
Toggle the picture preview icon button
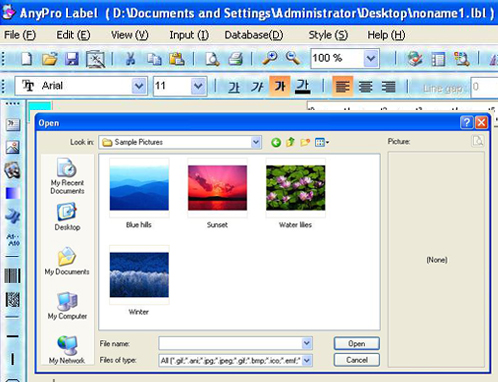pos(478,141)
